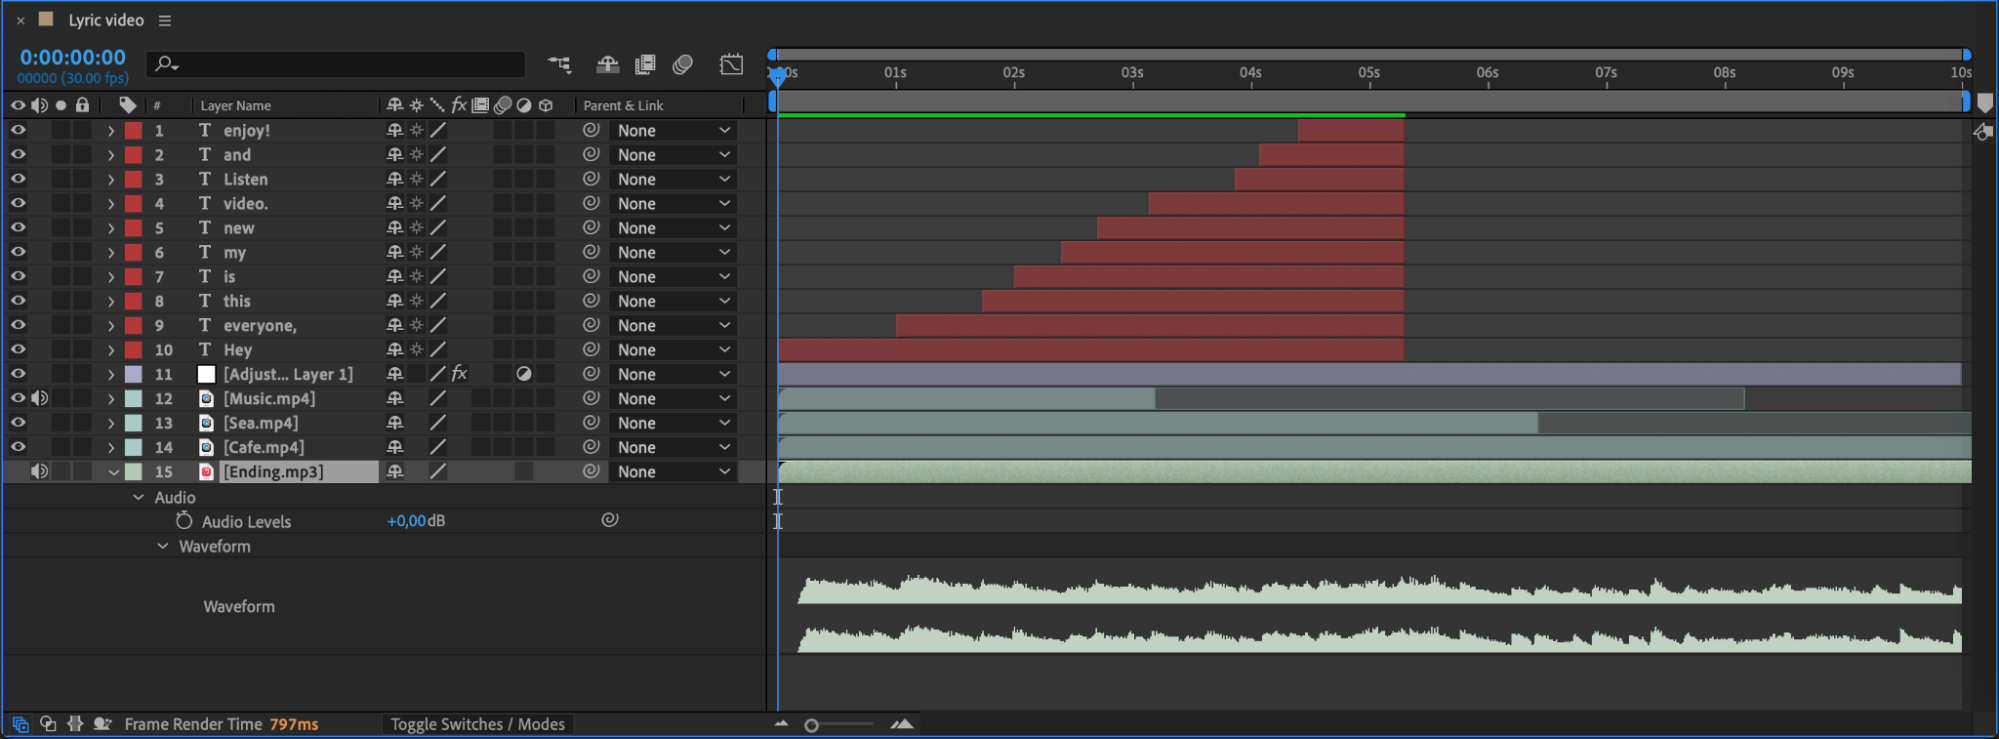Image resolution: width=1999 pixels, height=739 pixels.
Task: Select the Lyric video composition tab
Action: pos(105,20)
